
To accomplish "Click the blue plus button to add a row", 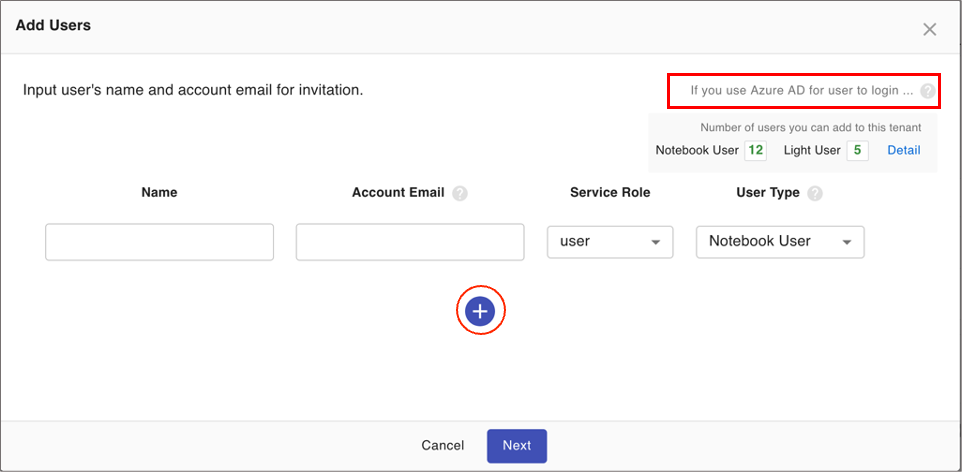I will pos(481,312).
